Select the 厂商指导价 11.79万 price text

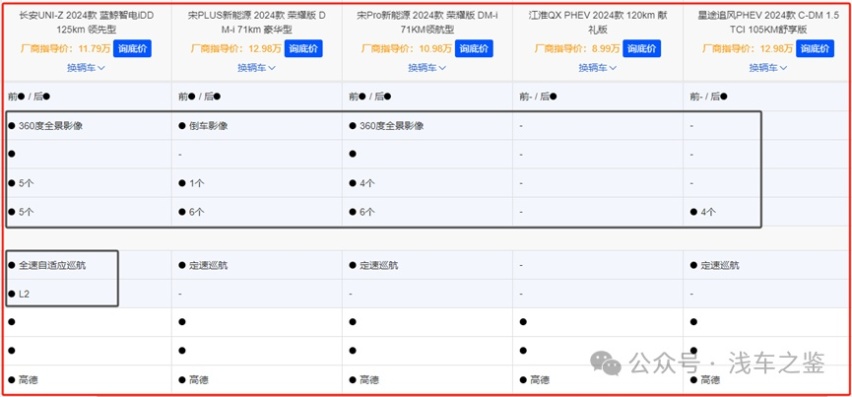click(x=65, y=49)
